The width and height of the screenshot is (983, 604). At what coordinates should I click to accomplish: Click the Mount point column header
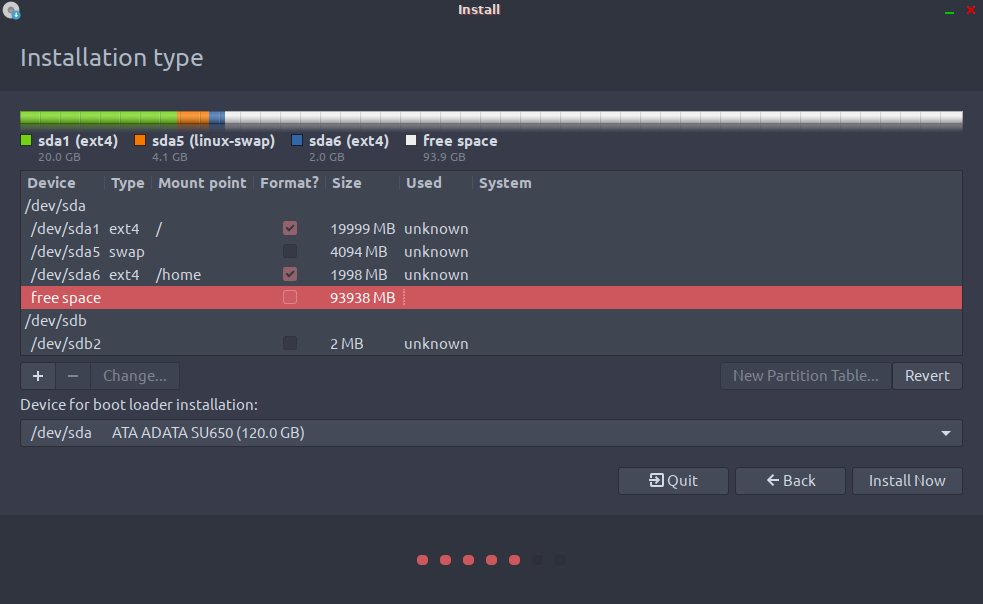point(202,183)
